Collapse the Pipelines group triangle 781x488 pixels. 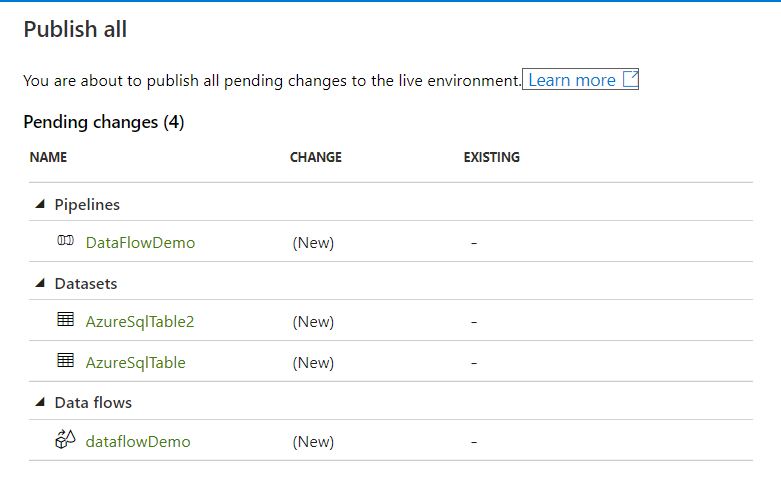(40, 204)
